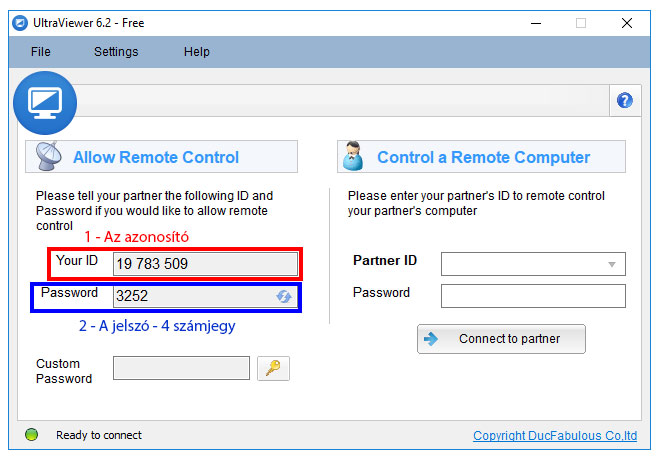Click into the Partner ID combo box
Image resolution: width=668 pixels, height=460 pixels.
[520, 264]
